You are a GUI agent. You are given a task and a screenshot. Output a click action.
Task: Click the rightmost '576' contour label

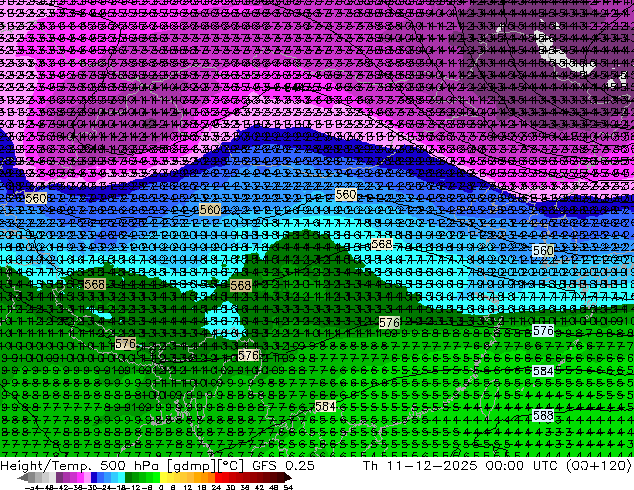click(543, 331)
